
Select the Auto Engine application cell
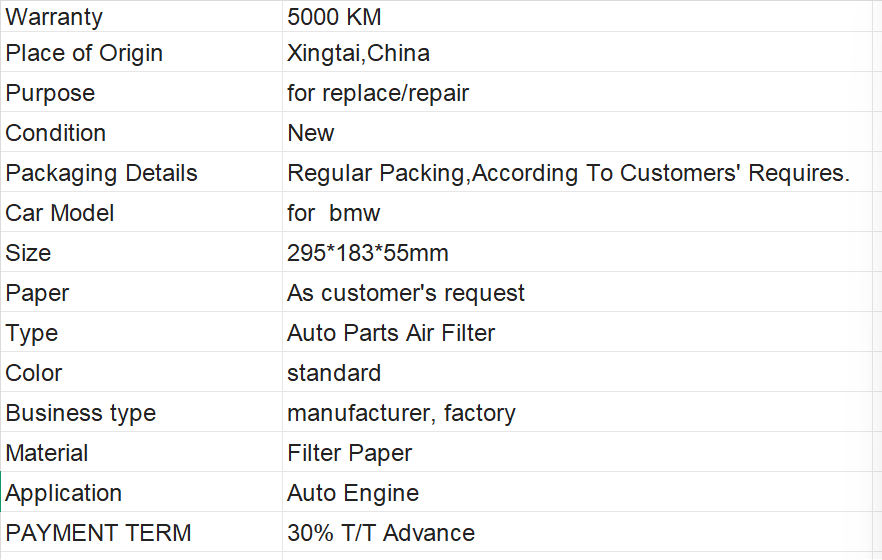(x=577, y=491)
